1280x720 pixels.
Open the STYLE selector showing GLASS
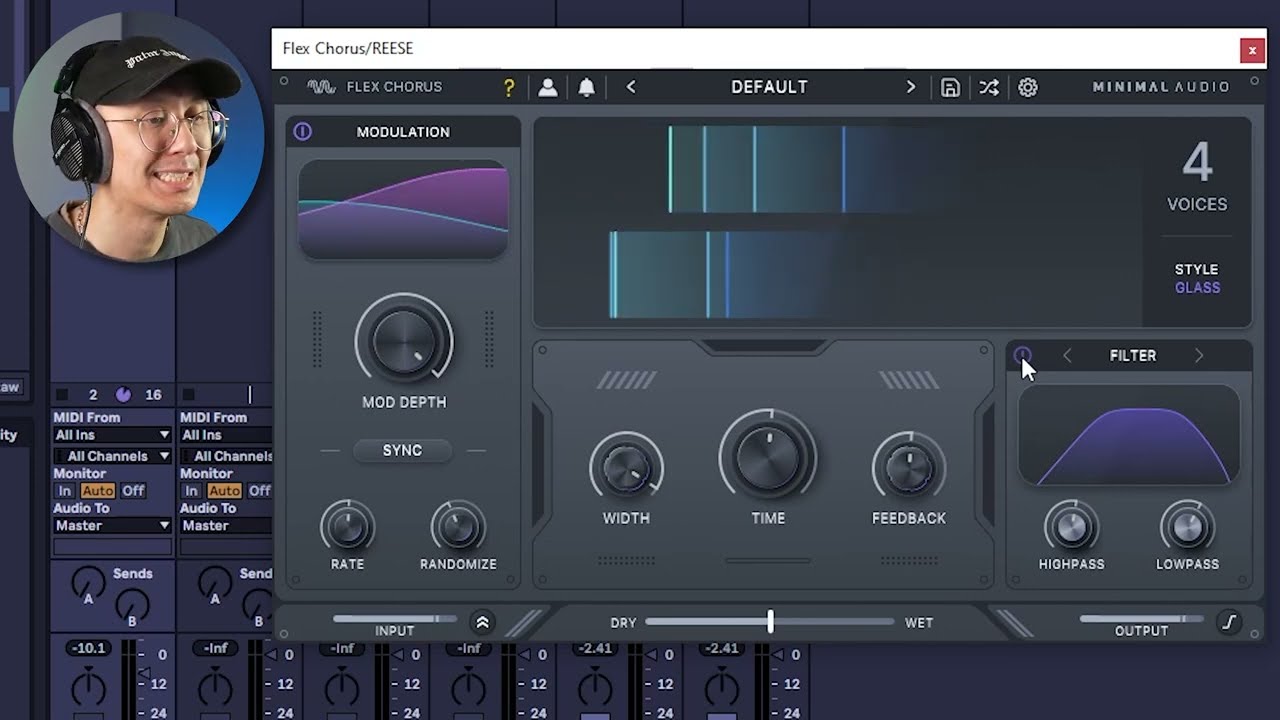pos(1197,279)
